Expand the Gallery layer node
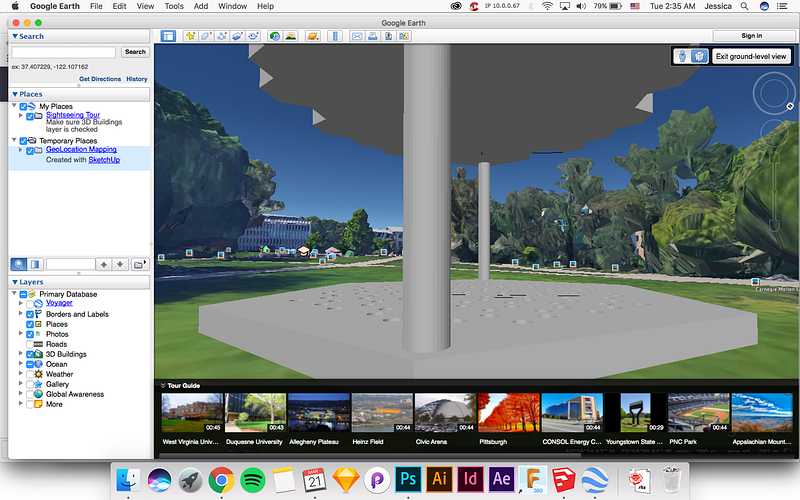 tap(20, 384)
